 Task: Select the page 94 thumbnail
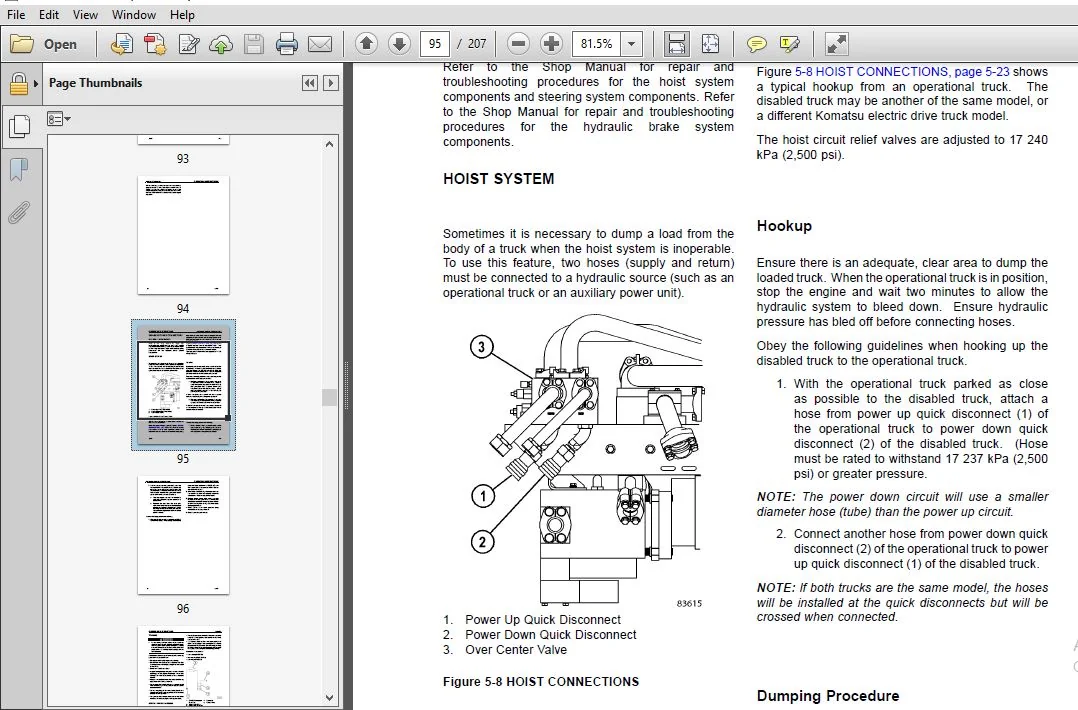coord(183,235)
